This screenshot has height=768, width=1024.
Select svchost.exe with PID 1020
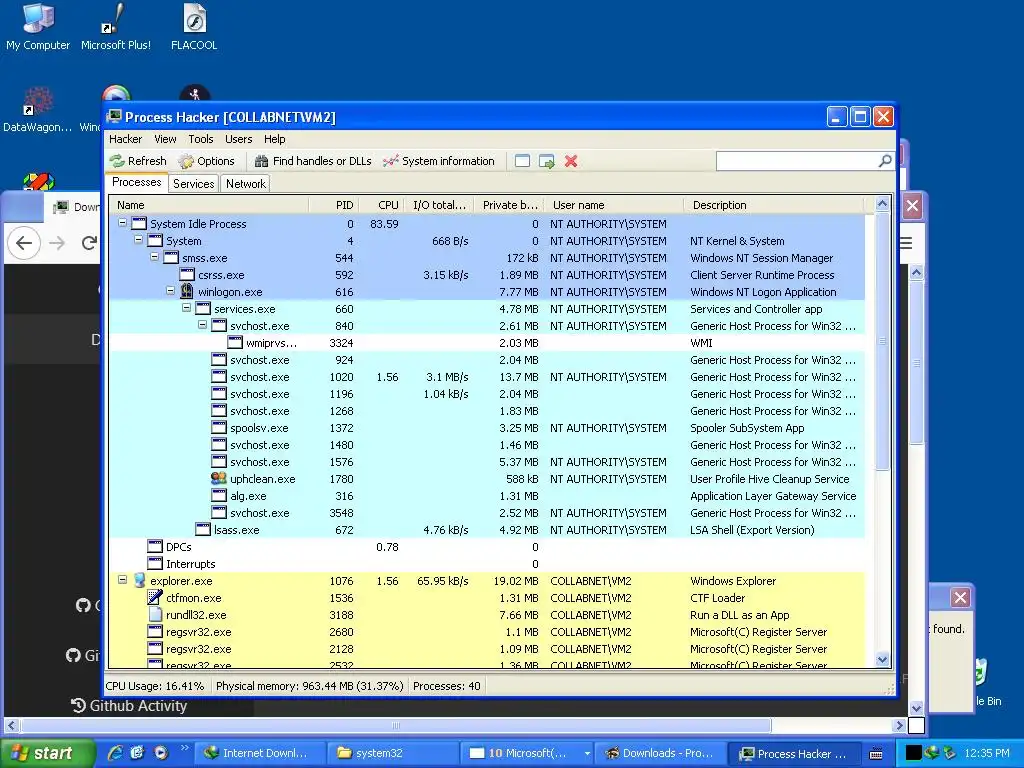coord(487,377)
